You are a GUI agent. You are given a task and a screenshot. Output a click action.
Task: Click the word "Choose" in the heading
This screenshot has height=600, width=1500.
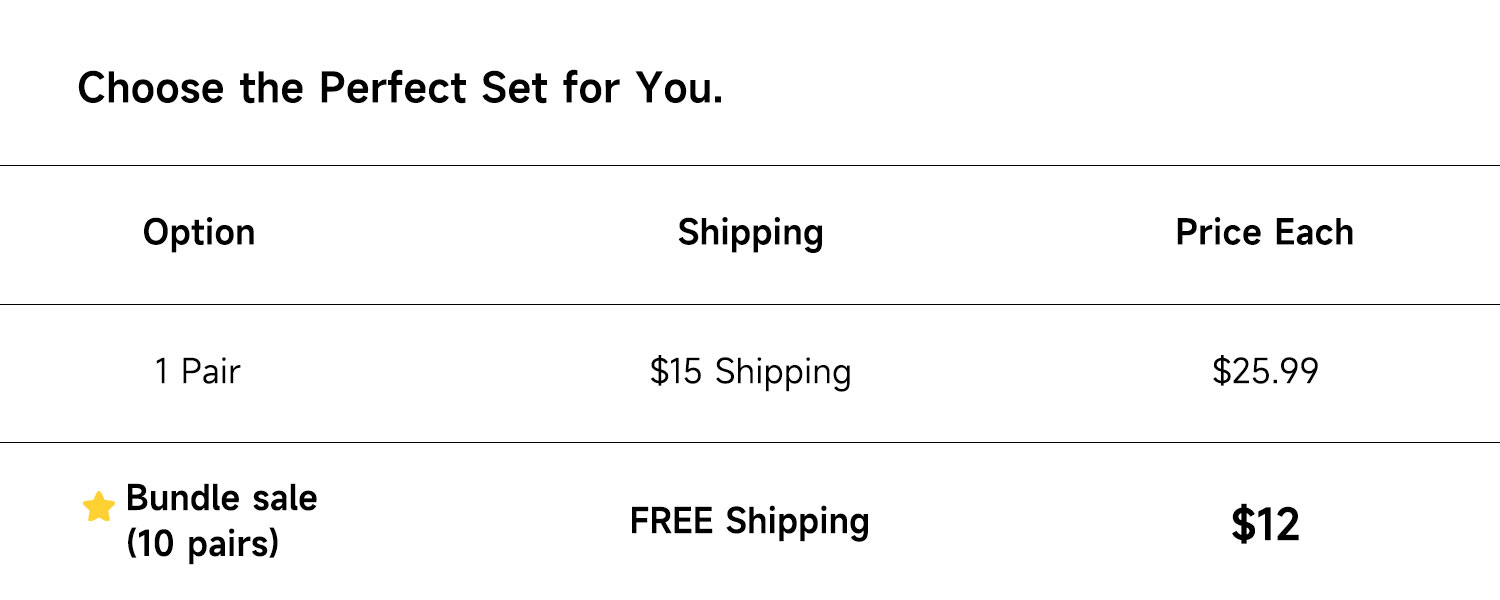151,89
